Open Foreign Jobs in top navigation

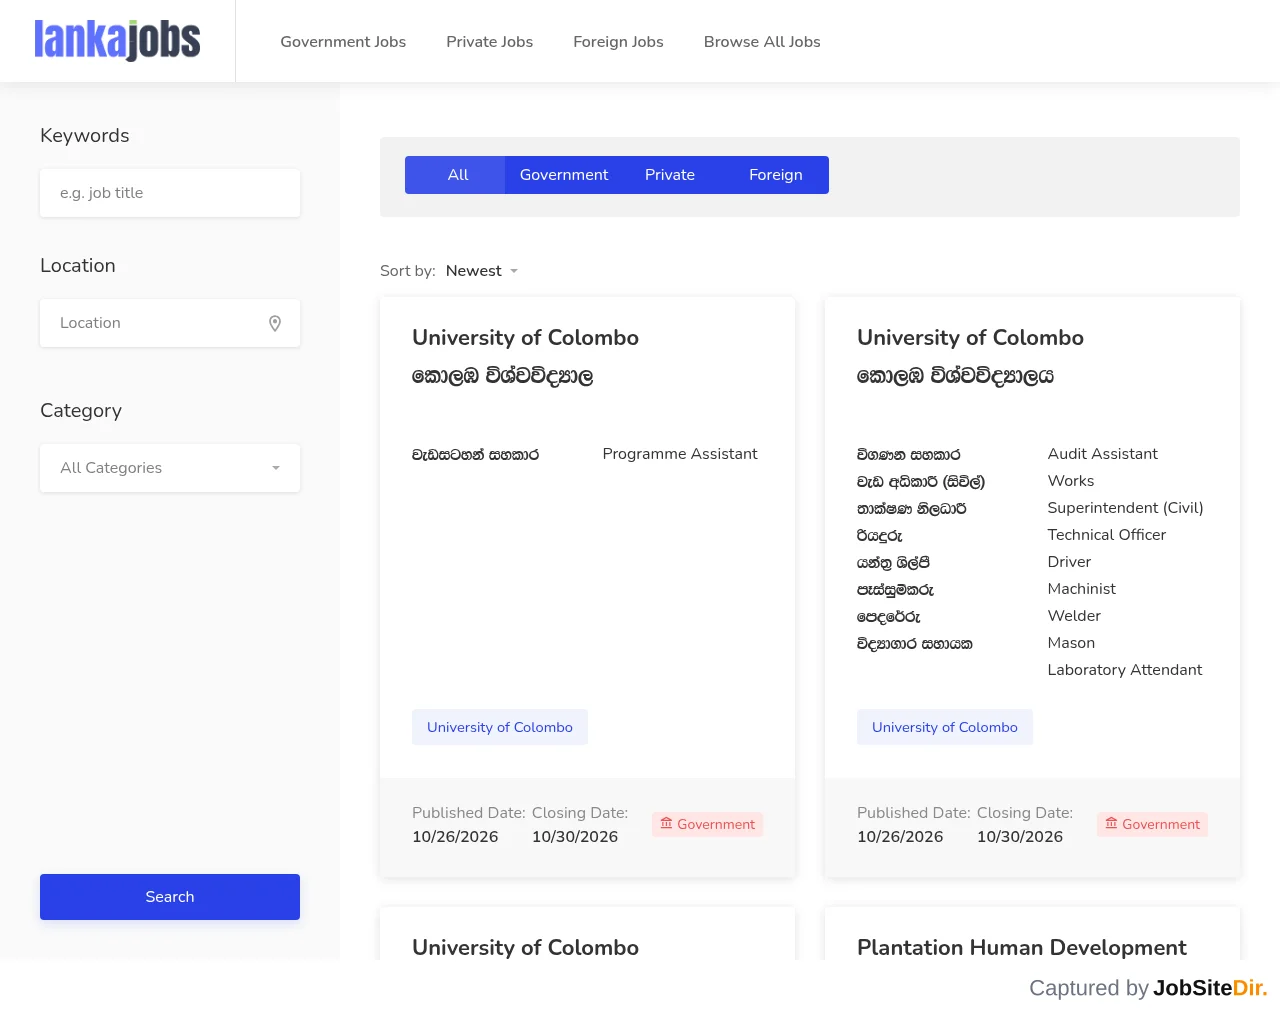point(618,42)
